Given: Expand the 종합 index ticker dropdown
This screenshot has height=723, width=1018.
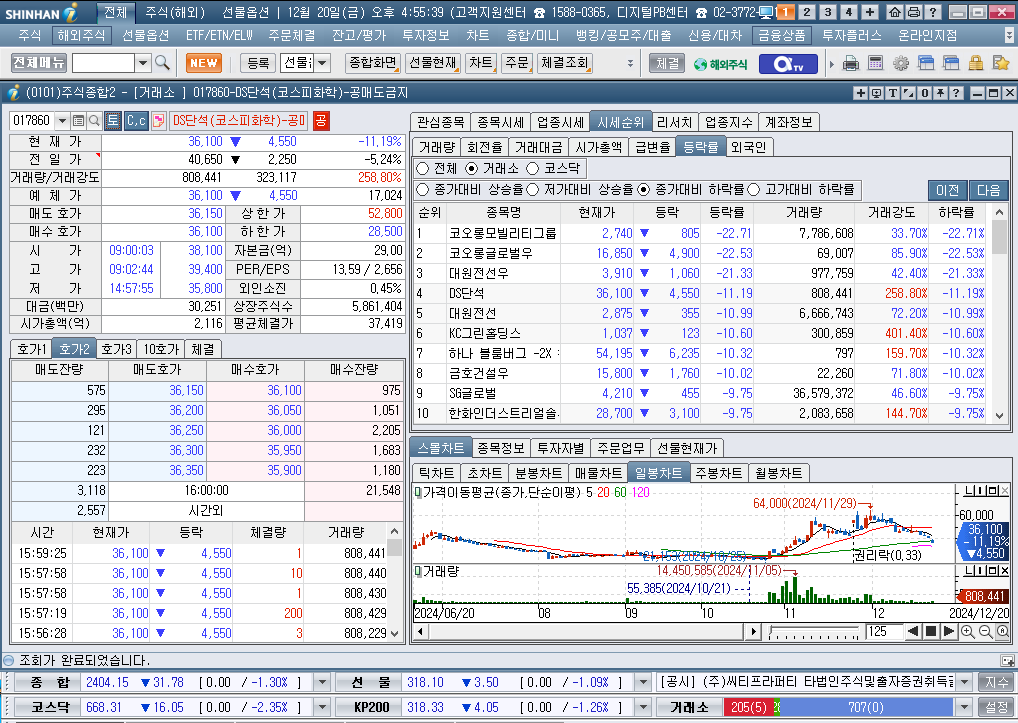Looking at the screenshot, I should click(321, 682).
